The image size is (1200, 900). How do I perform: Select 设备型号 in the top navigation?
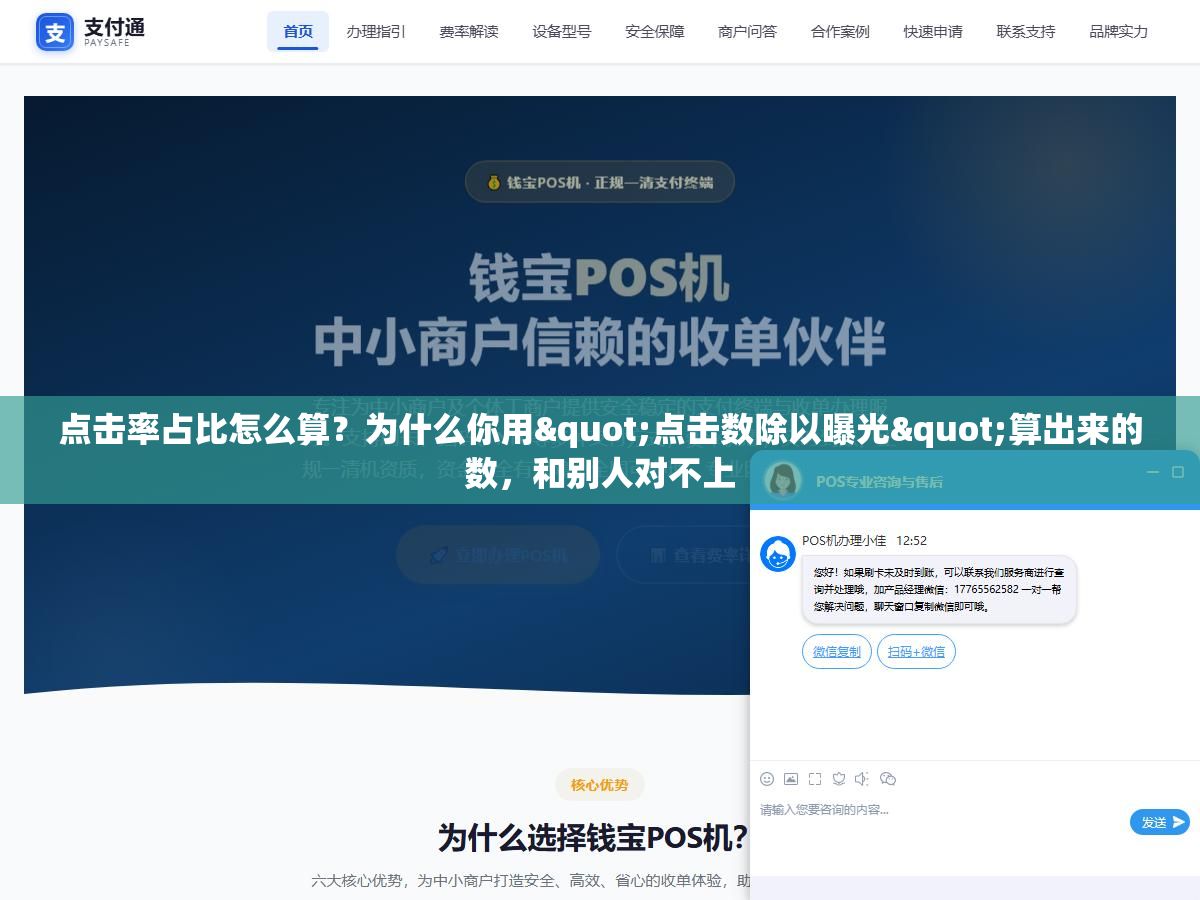tap(562, 32)
